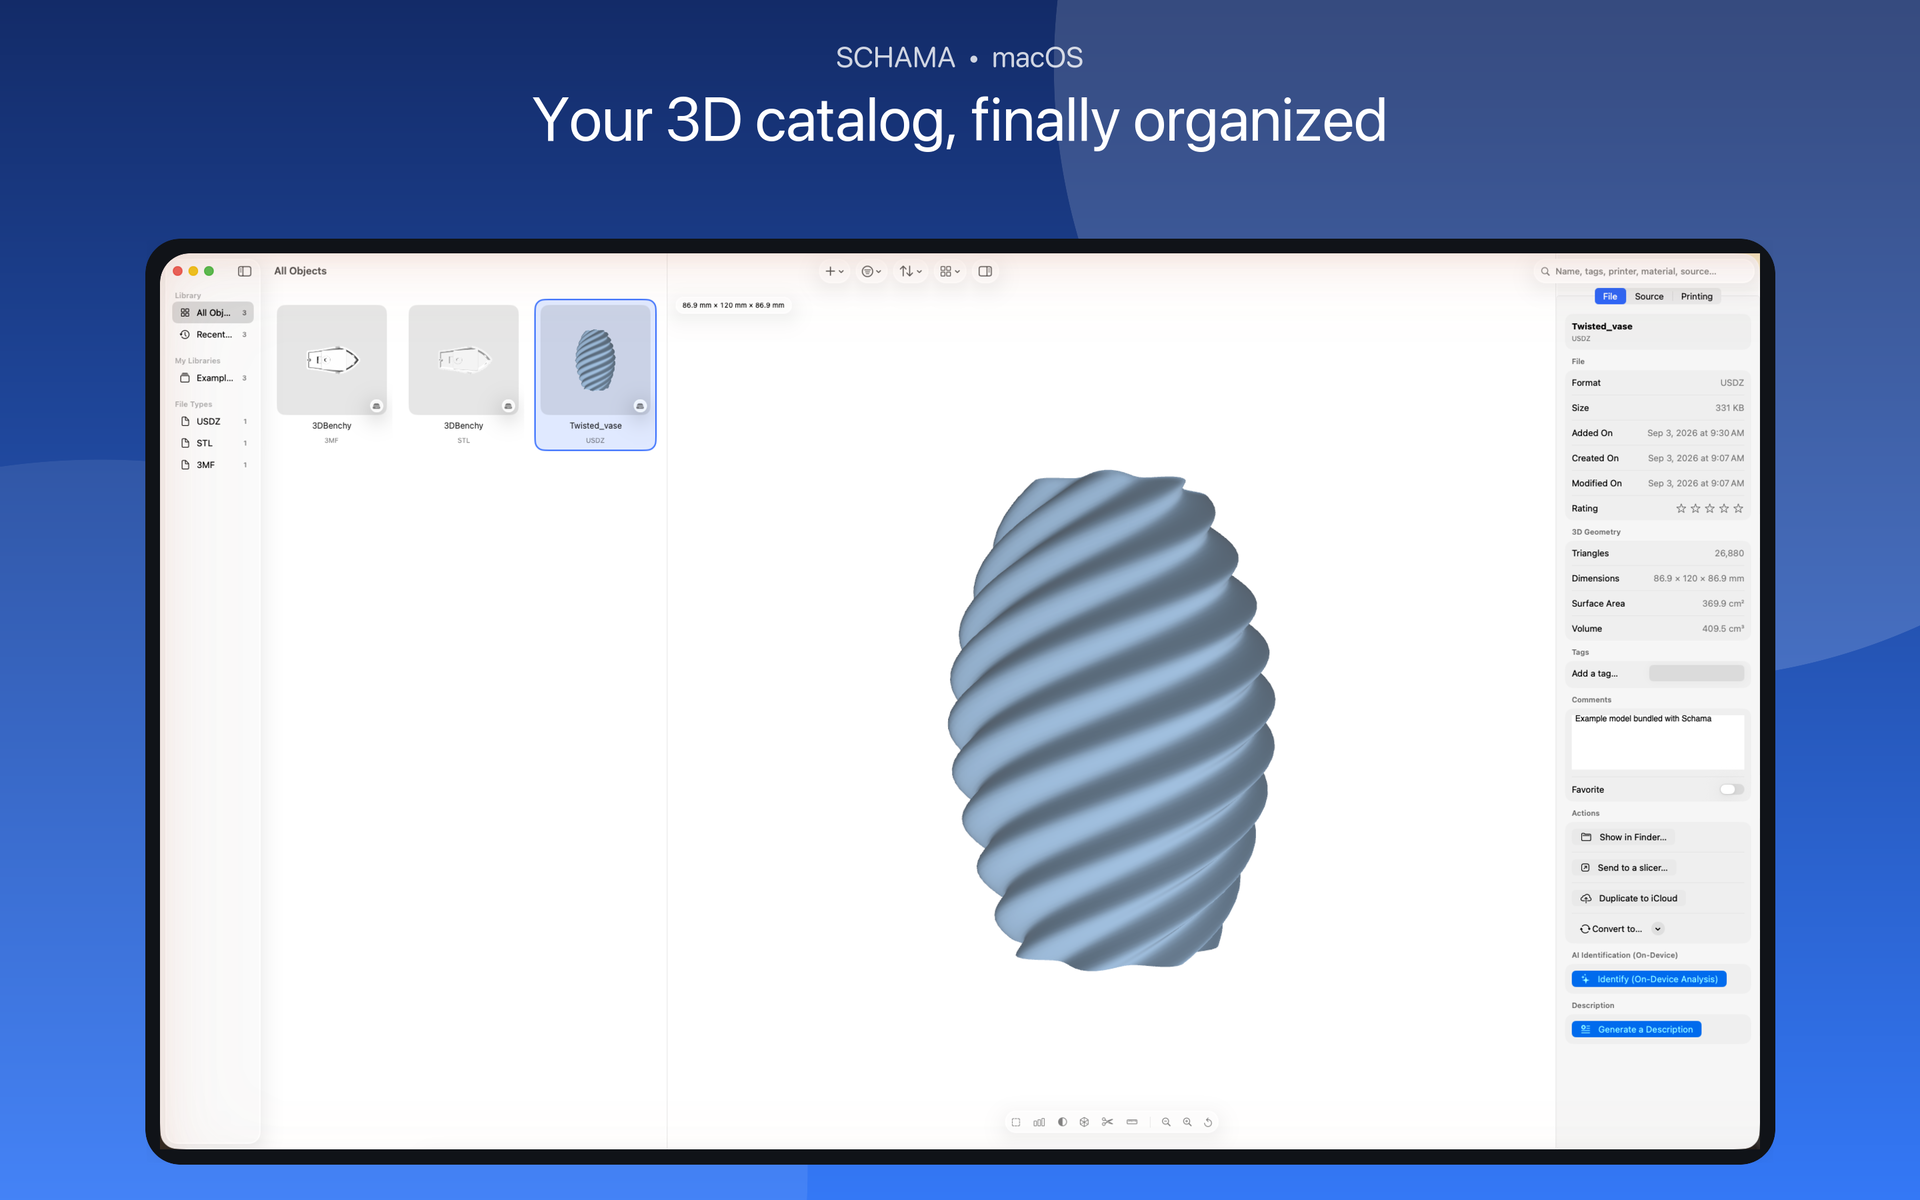
Task: Select the Twisted_vase USDZ thumbnail
Action: [596, 360]
